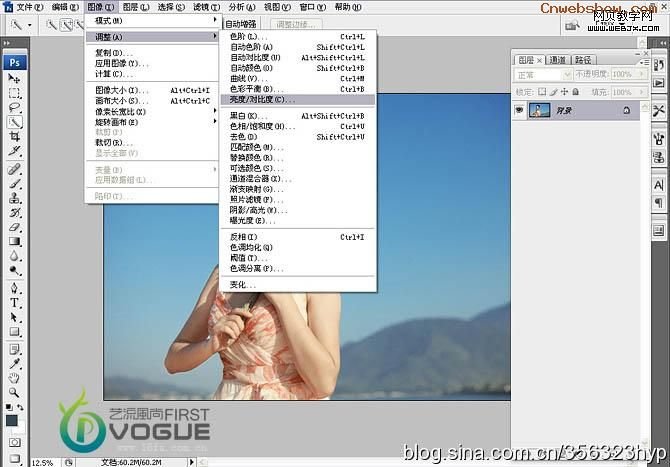Click the 背景 layer thumbnail

tap(539, 110)
